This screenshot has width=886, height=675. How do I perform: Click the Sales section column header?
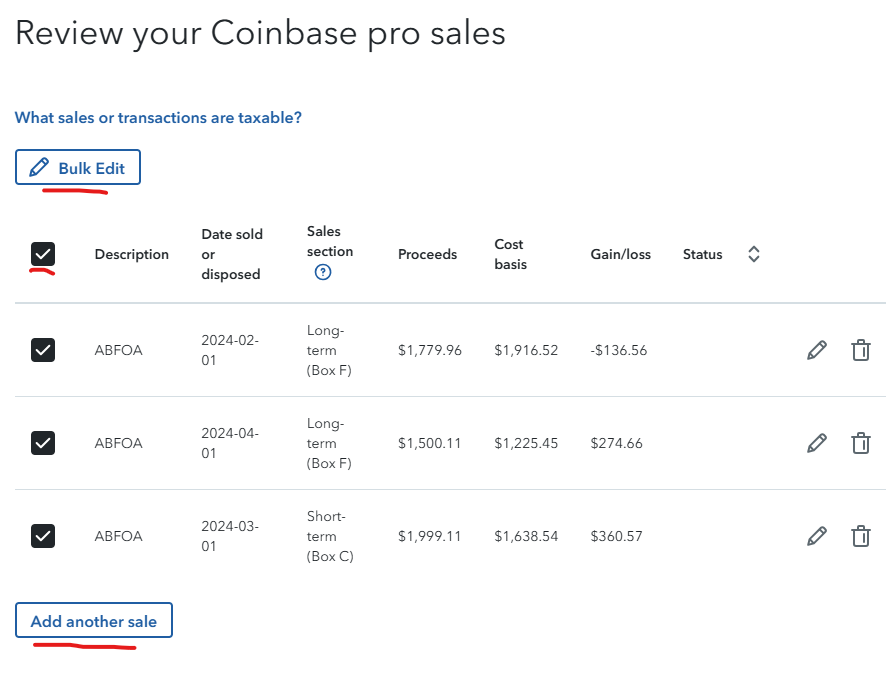pos(330,242)
